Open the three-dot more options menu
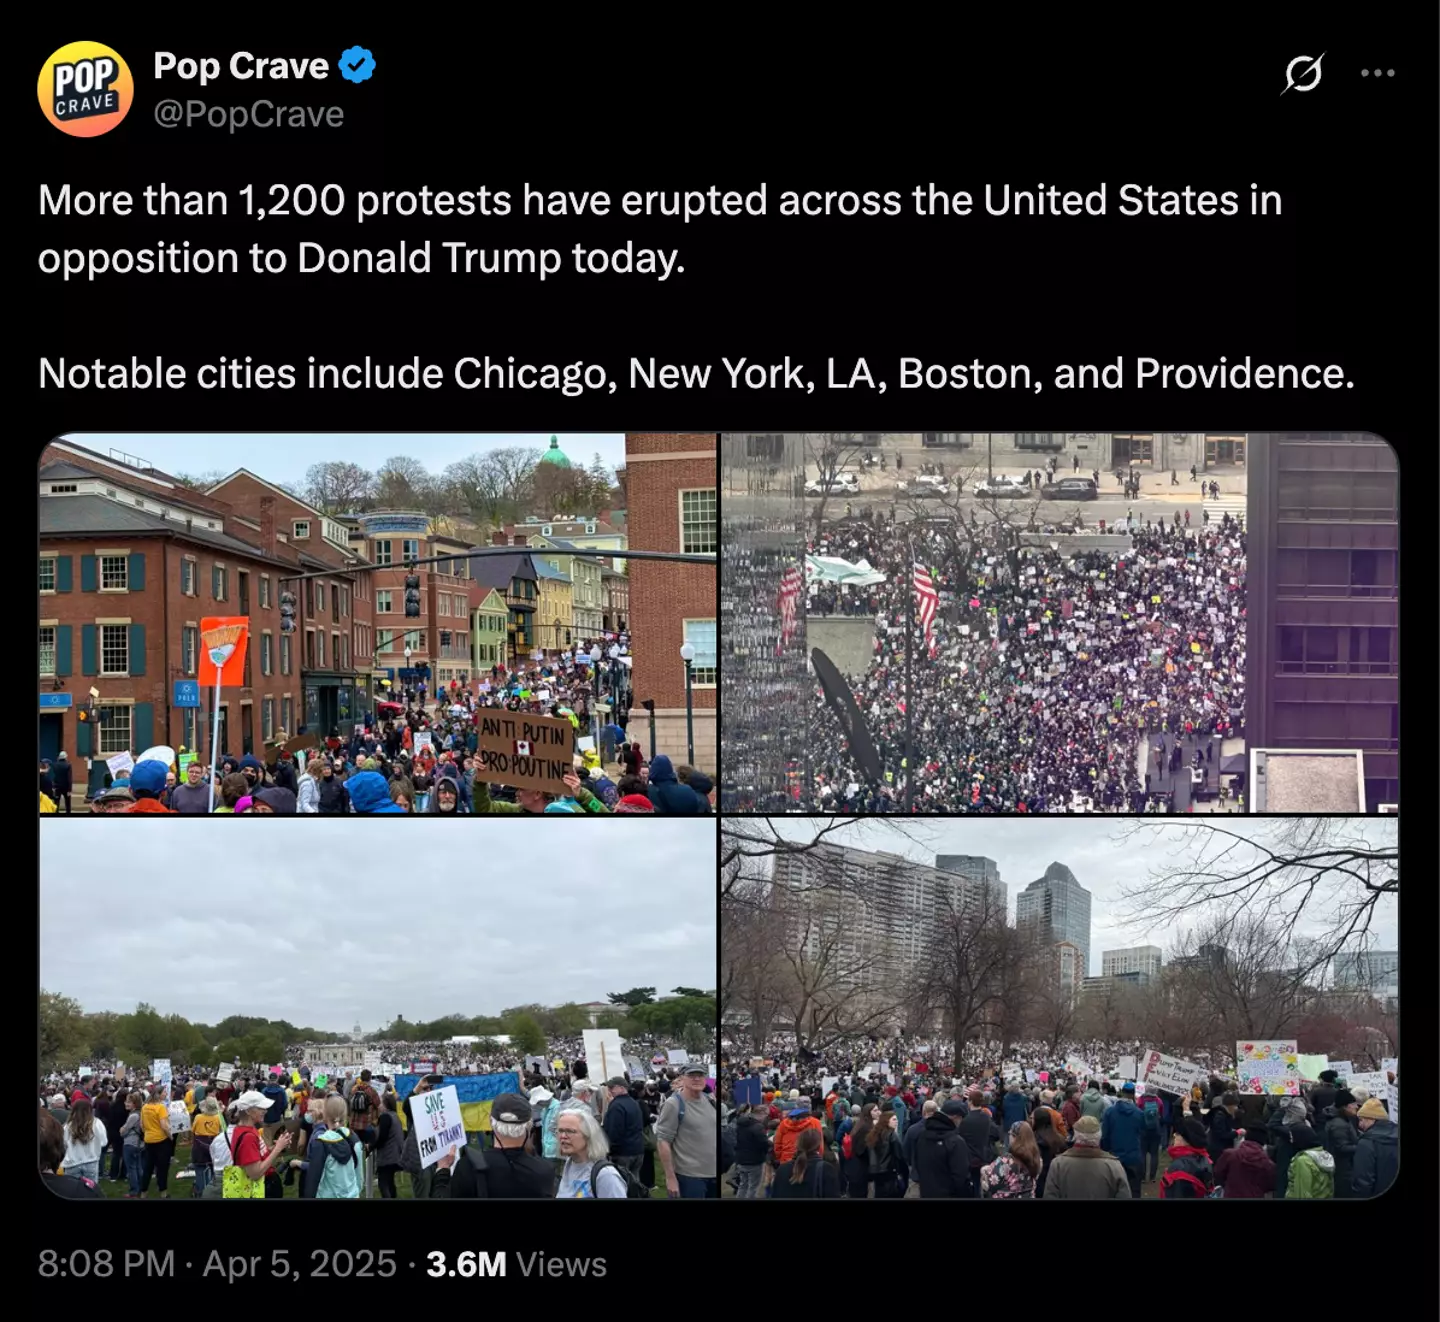1440x1322 pixels. click(1377, 73)
